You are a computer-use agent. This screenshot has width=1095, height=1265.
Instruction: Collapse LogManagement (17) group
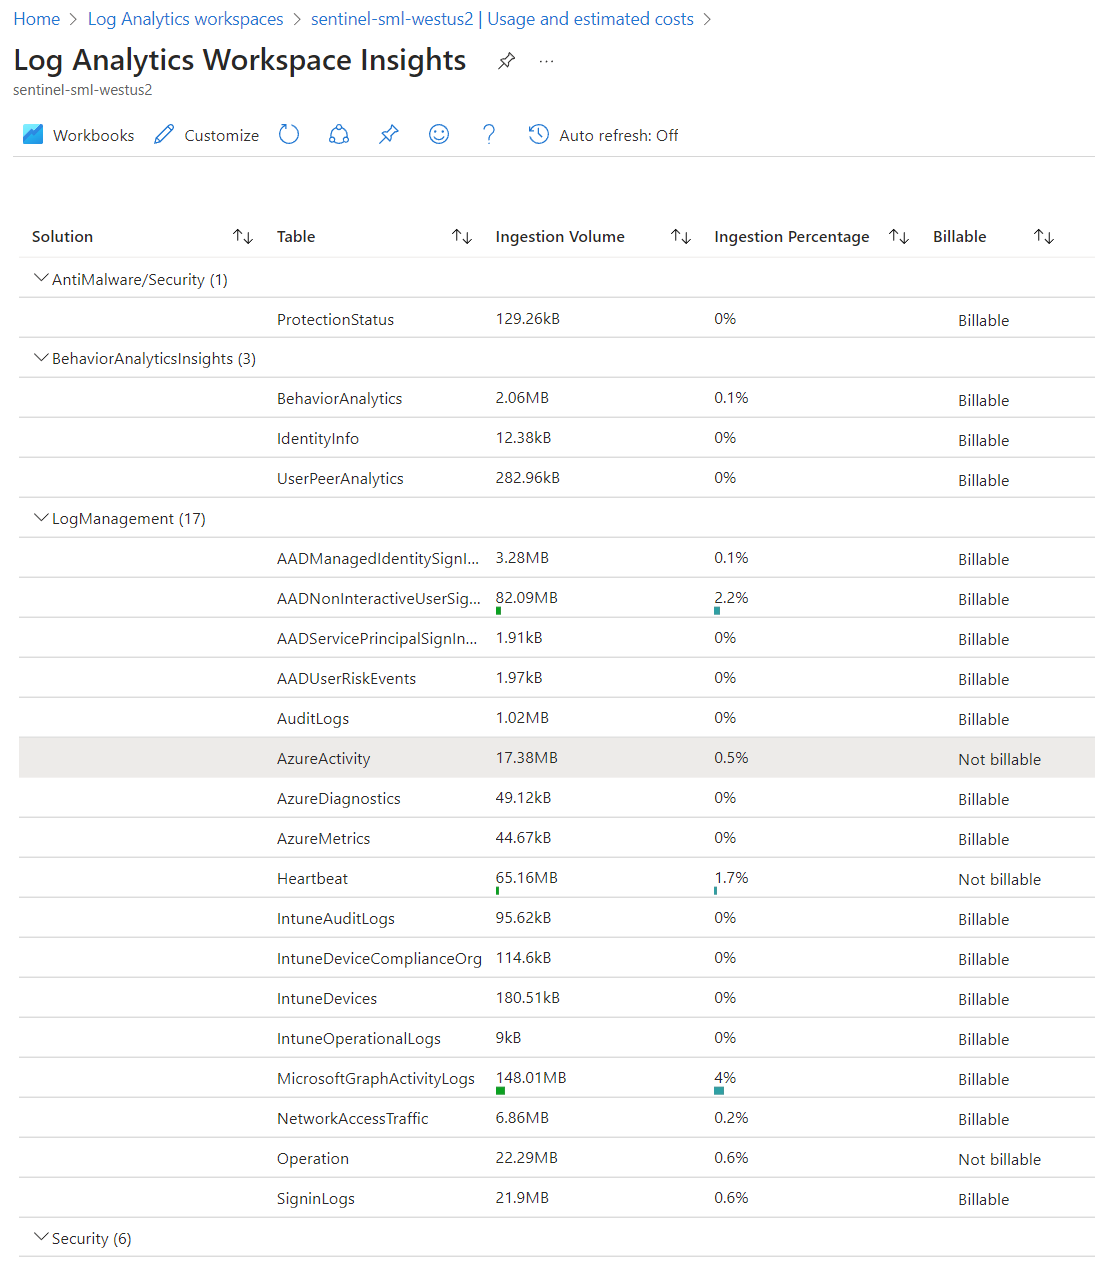(41, 517)
